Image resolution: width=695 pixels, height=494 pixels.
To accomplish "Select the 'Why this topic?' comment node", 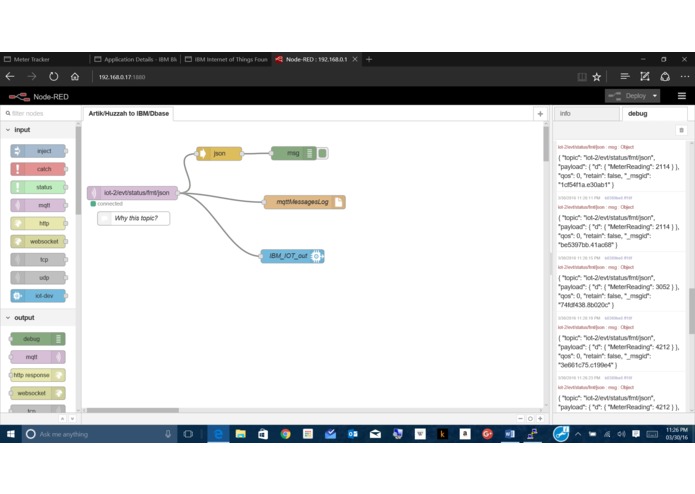I will coord(133,218).
